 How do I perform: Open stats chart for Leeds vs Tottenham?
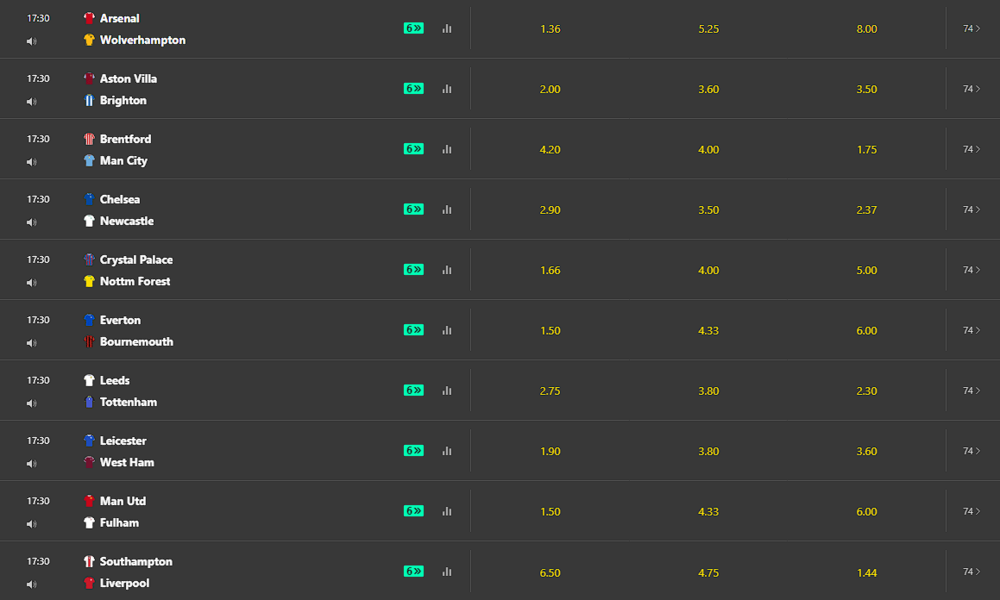point(447,390)
